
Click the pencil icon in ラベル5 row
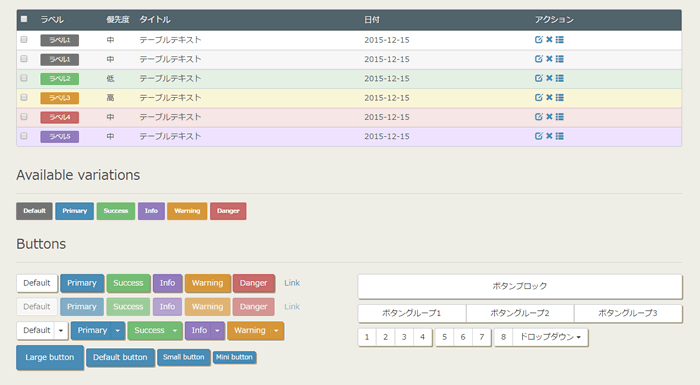(x=538, y=136)
